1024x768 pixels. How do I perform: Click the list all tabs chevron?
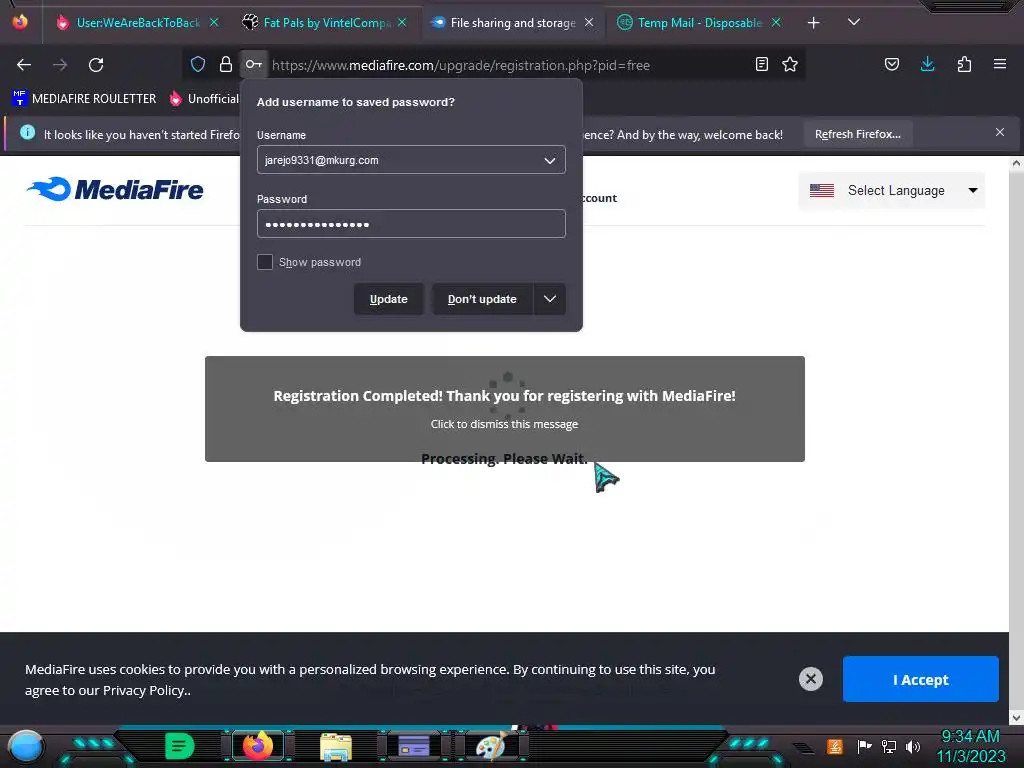[x=854, y=22]
